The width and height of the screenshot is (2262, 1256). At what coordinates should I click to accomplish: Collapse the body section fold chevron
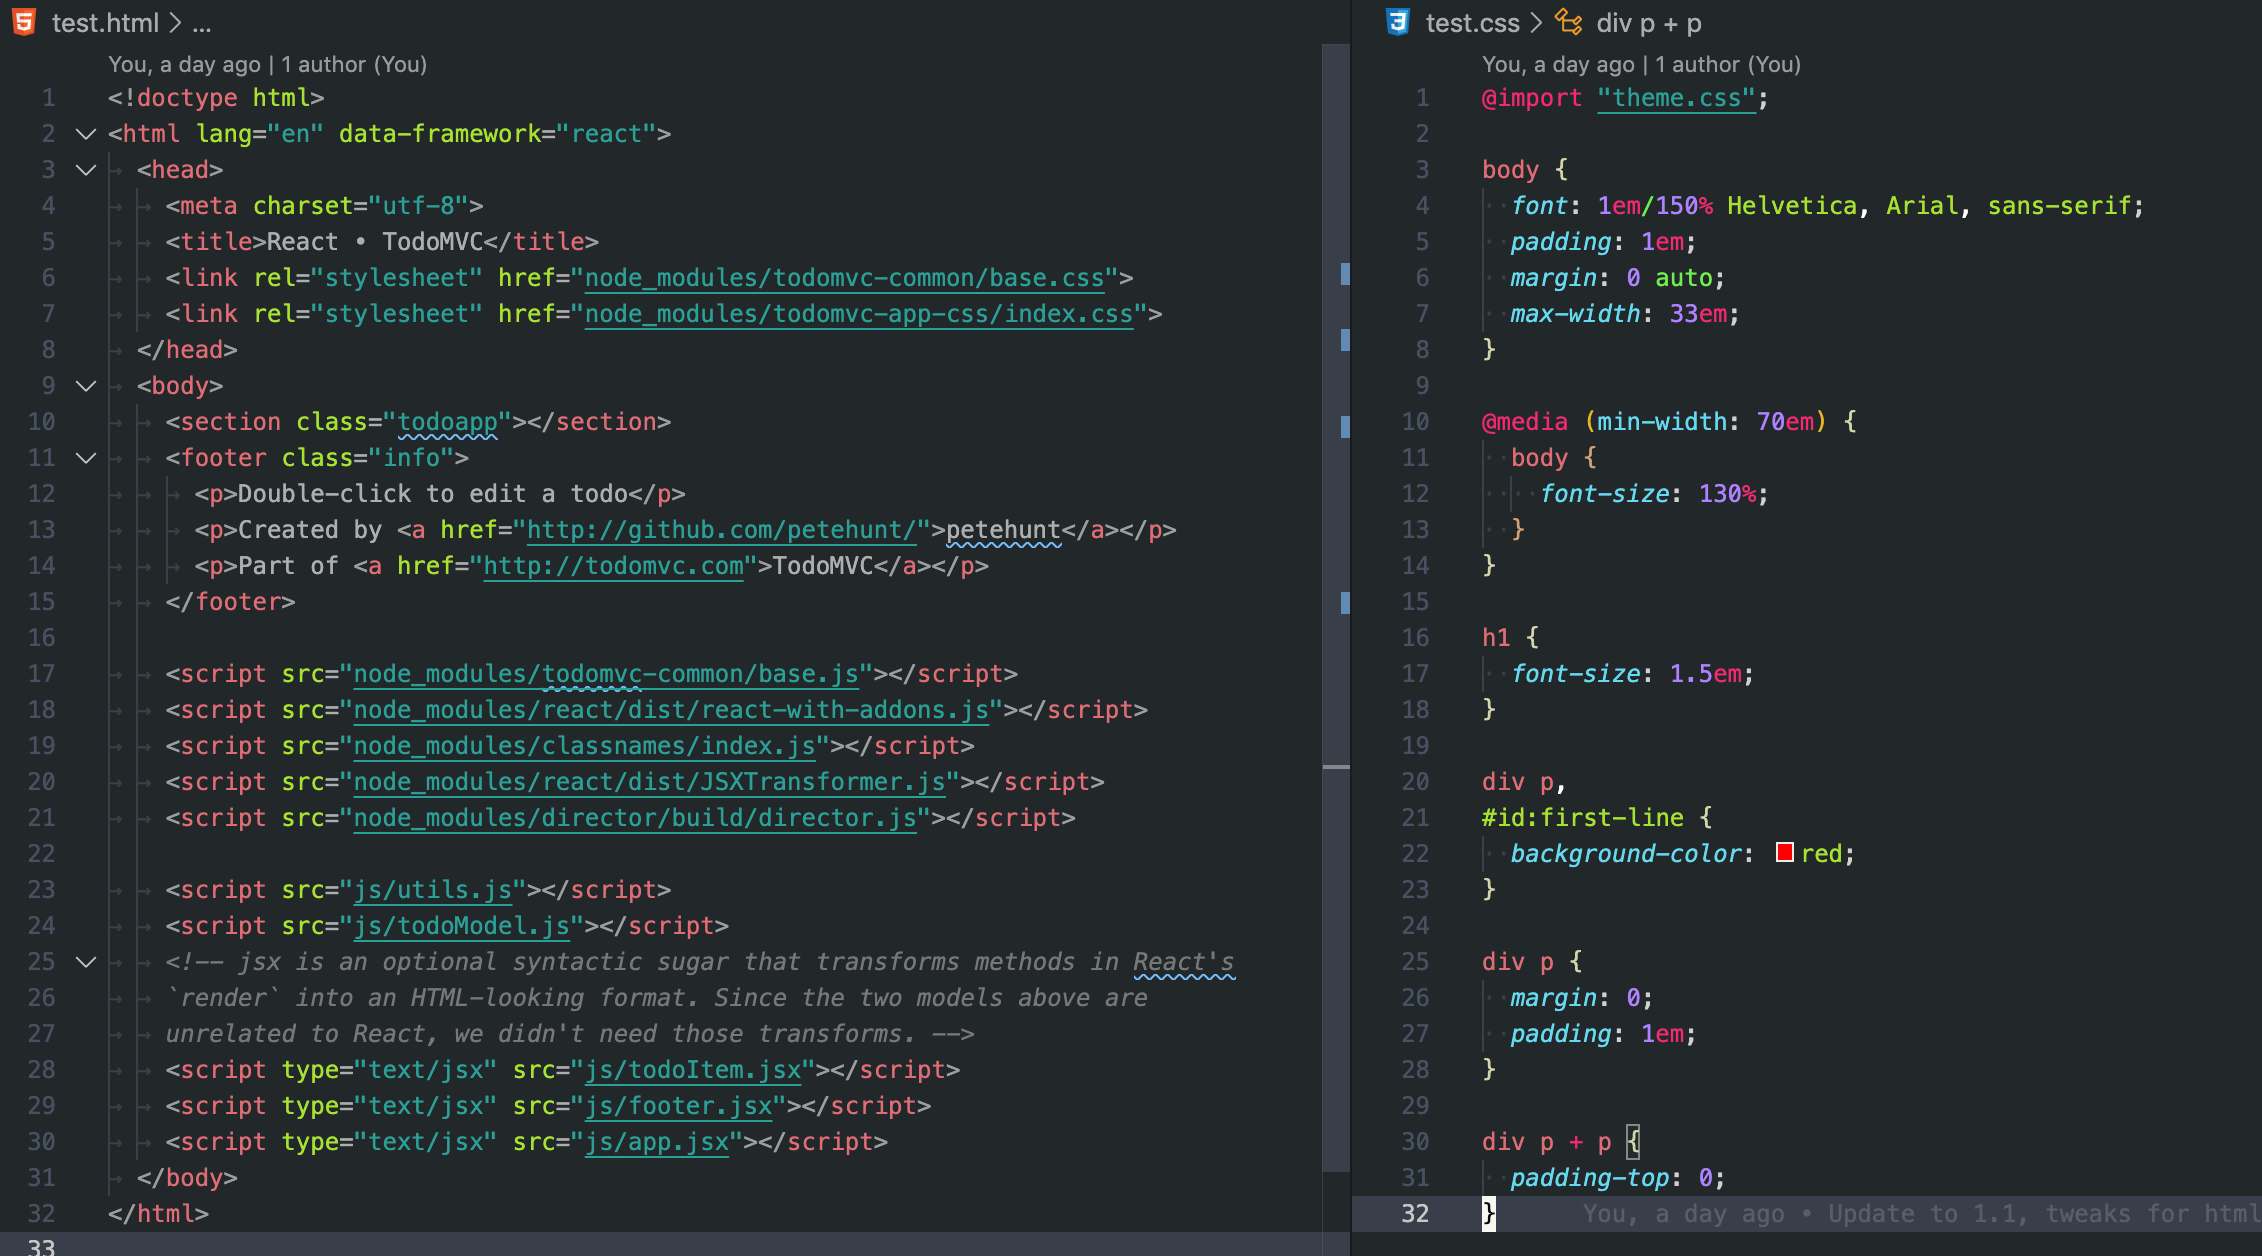coord(84,385)
